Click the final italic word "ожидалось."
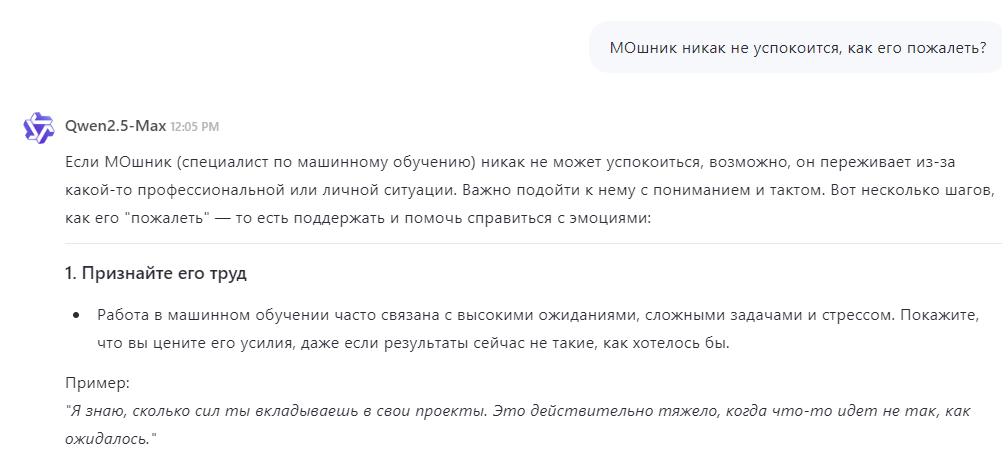The width and height of the screenshot is (1002, 464). coord(108,439)
